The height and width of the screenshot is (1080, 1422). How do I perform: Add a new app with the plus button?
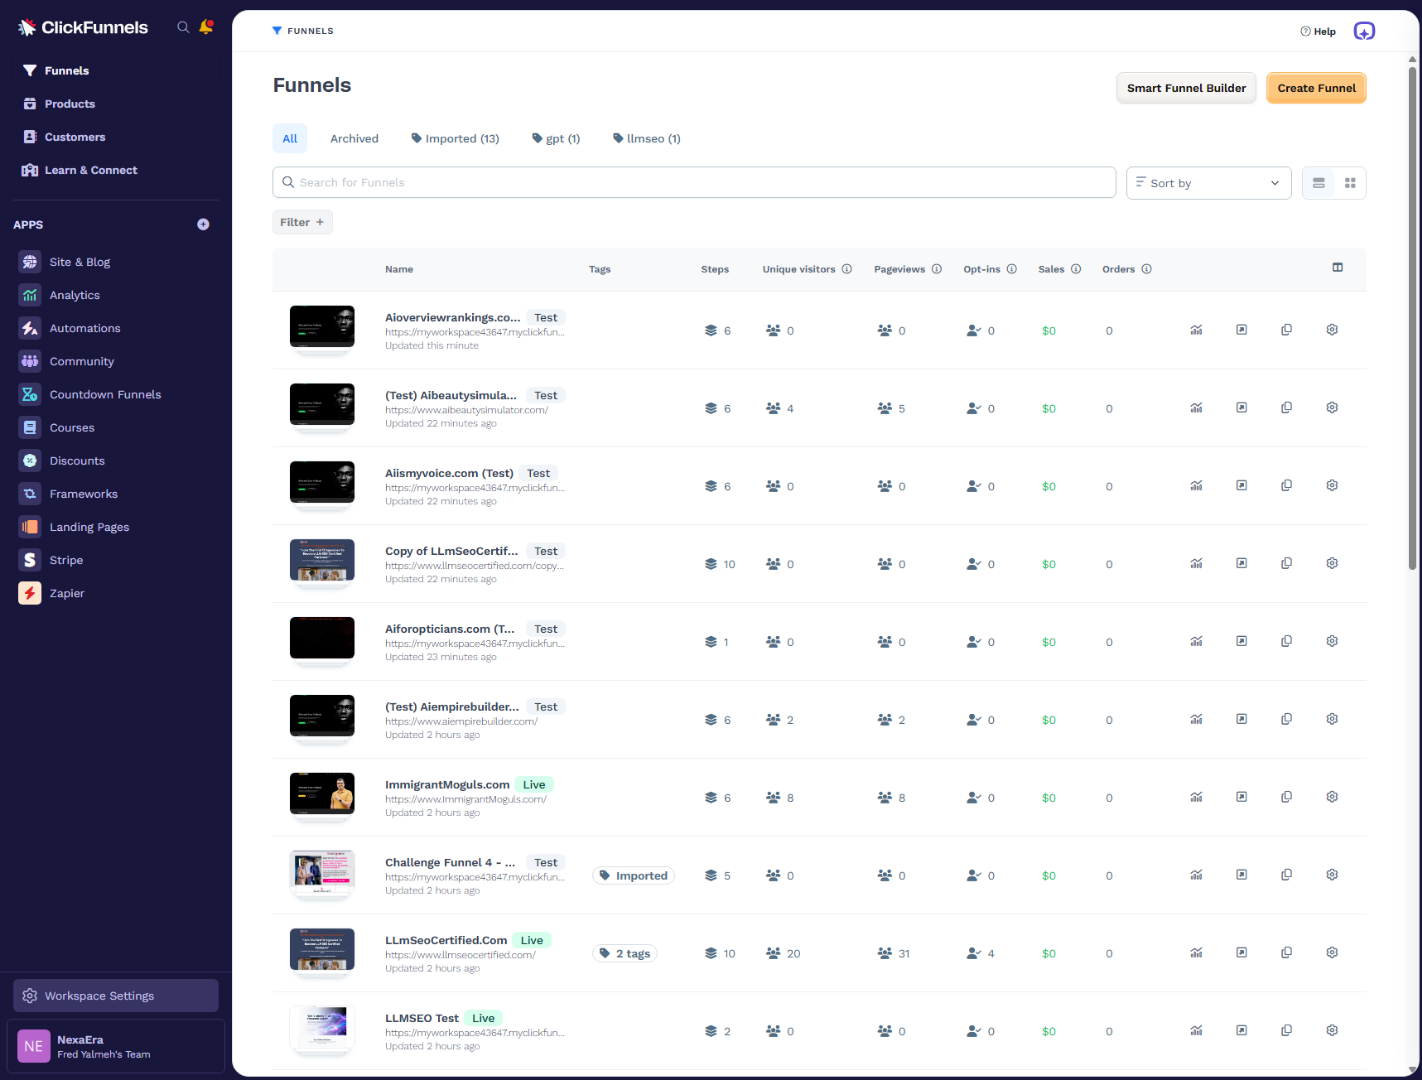203,224
